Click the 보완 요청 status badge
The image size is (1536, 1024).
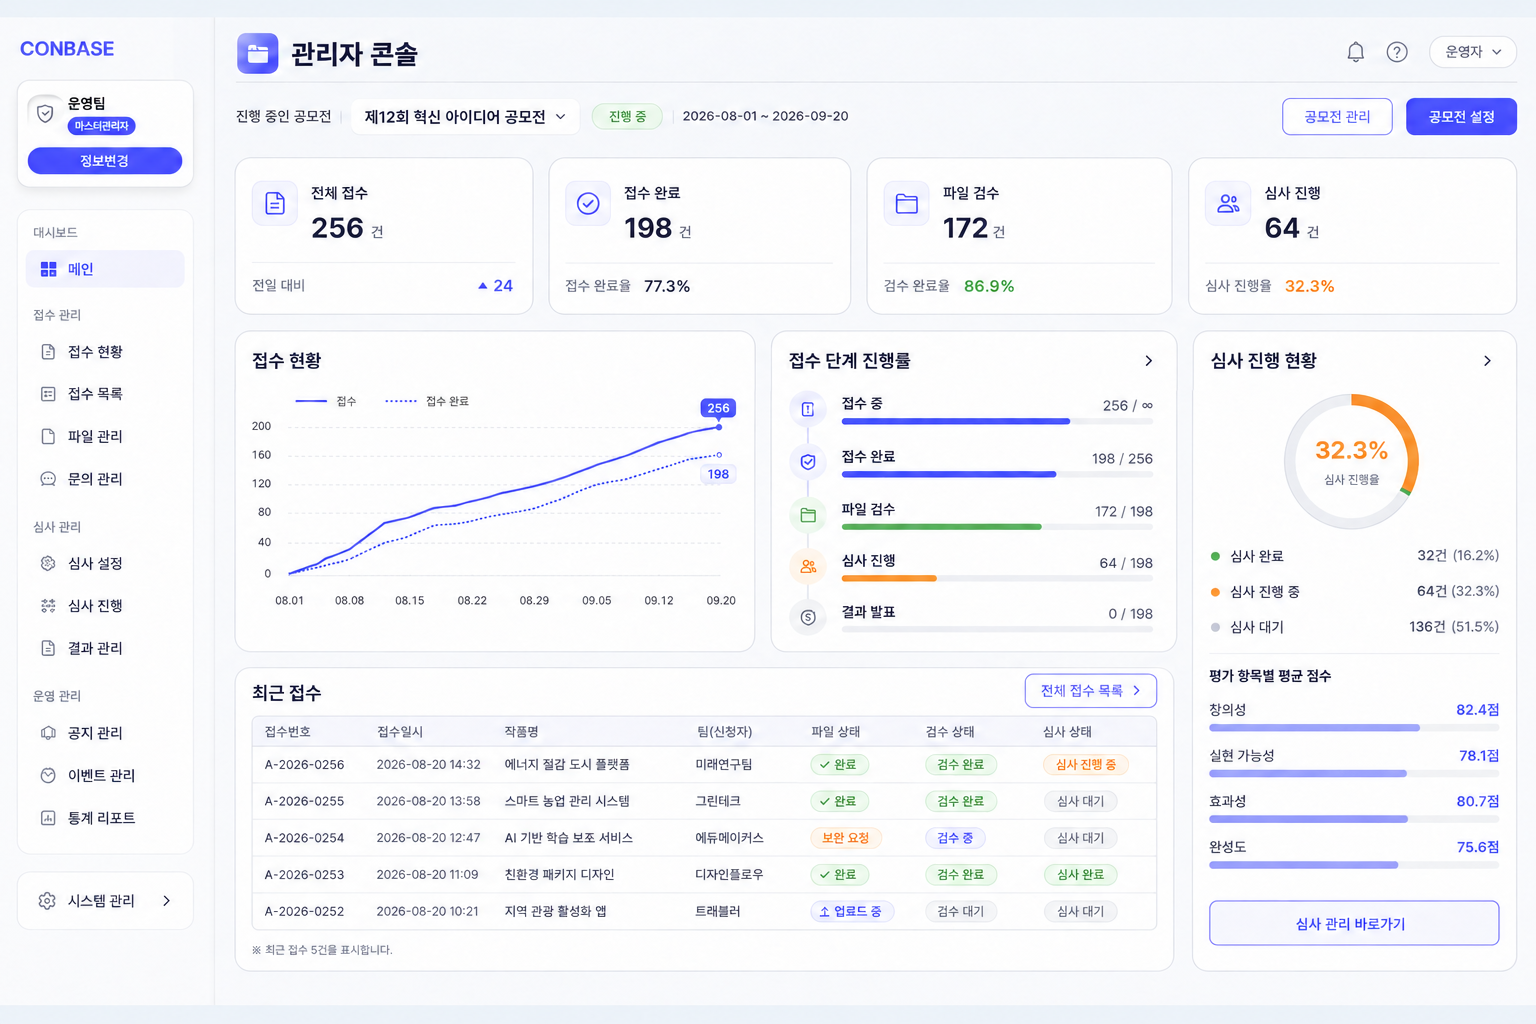(x=845, y=838)
